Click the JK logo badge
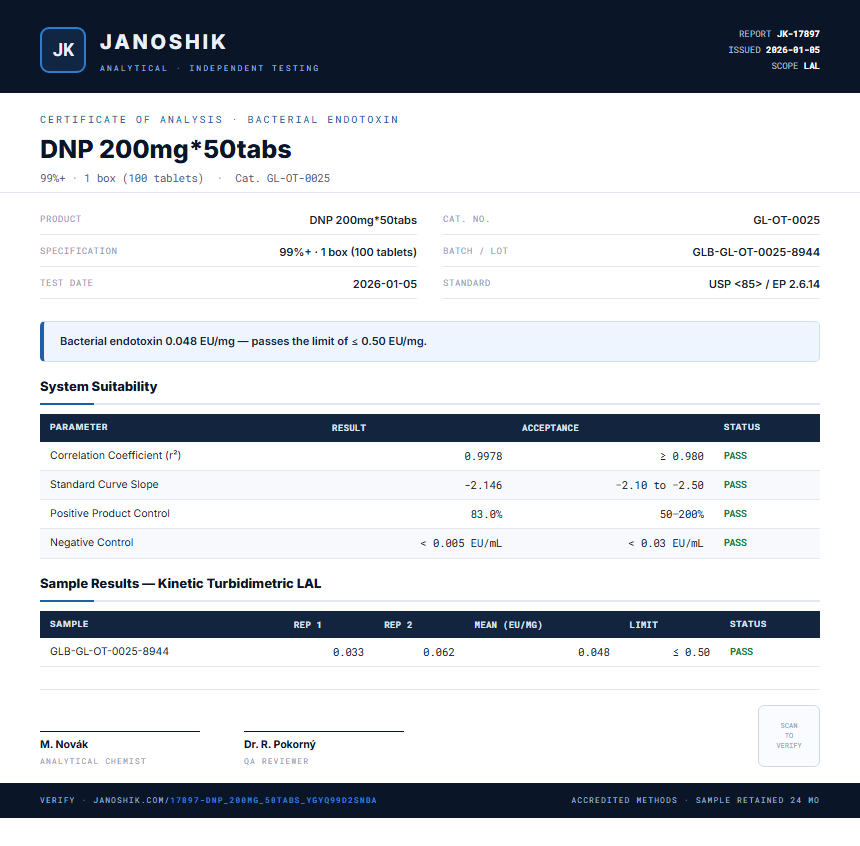 [x=63, y=50]
